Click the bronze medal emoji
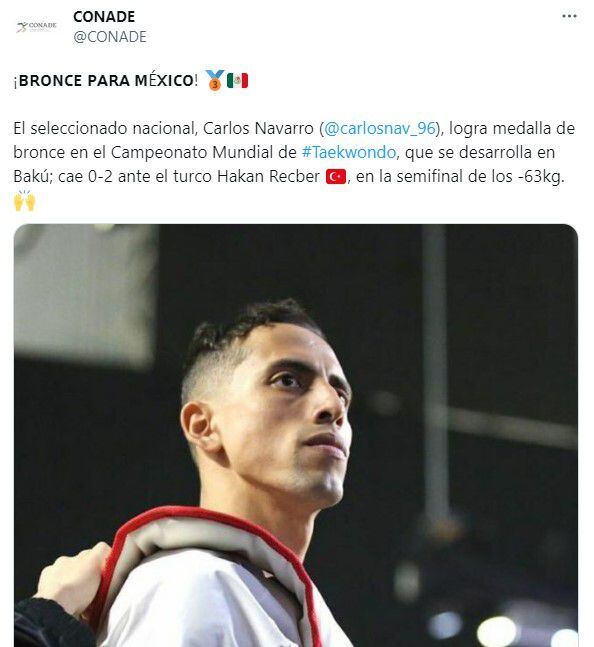Viewport: 594px width, 647px height. click(214, 80)
